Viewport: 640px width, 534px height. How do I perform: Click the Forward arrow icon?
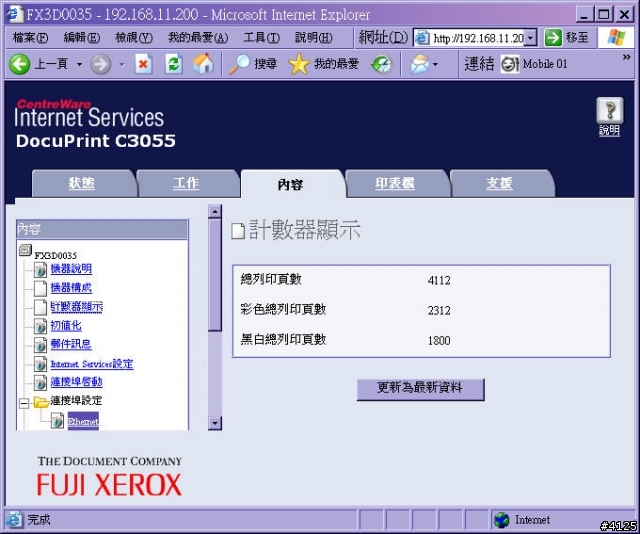[100, 64]
